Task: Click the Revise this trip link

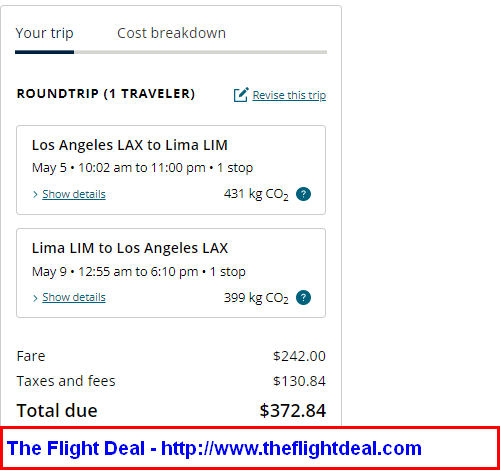Action: tap(289, 95)
